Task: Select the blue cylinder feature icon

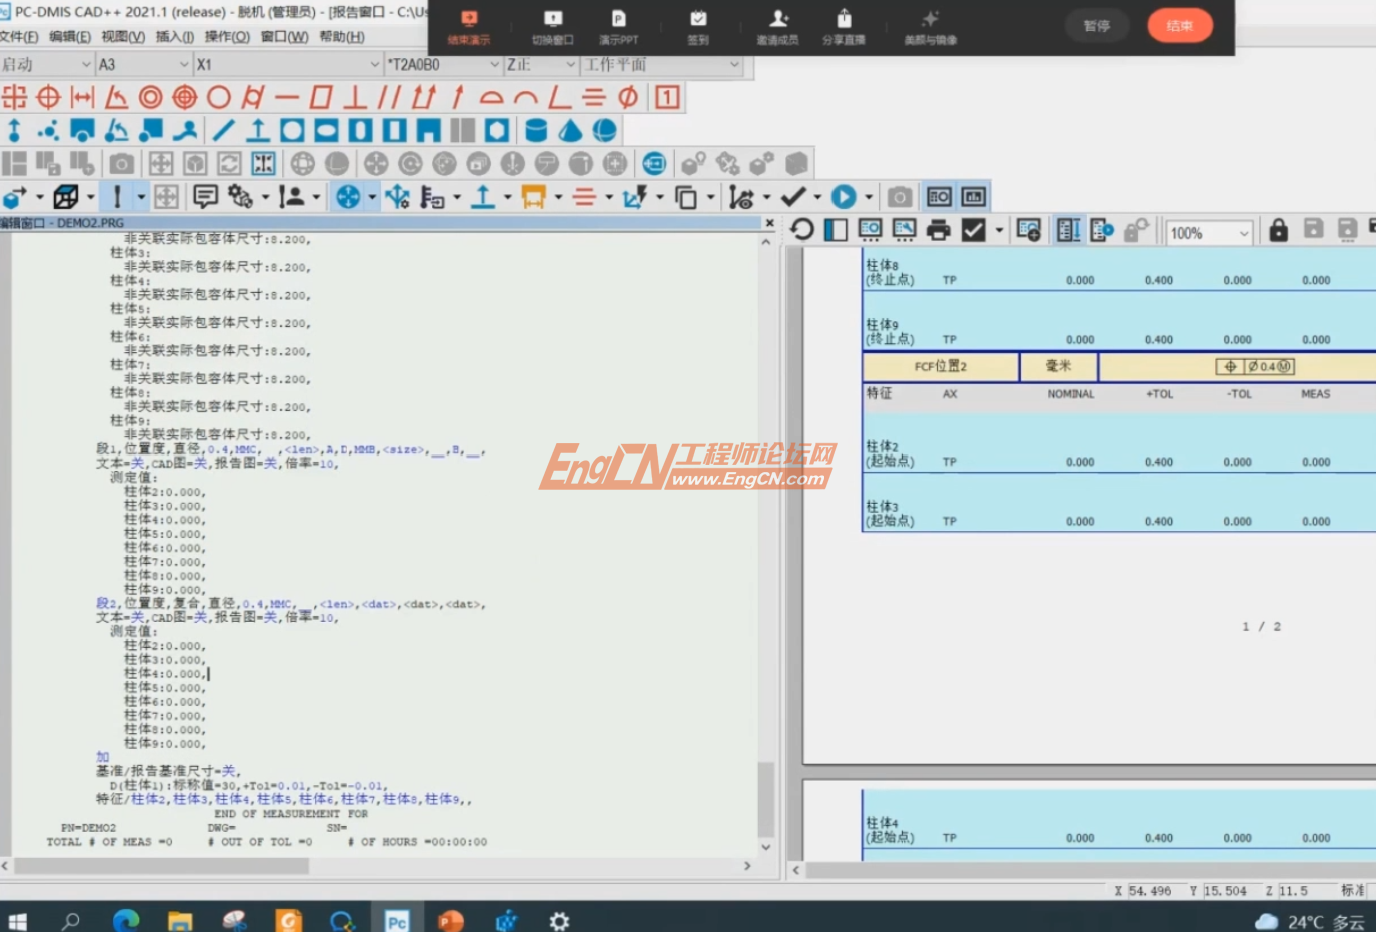Action: [536, 131]
